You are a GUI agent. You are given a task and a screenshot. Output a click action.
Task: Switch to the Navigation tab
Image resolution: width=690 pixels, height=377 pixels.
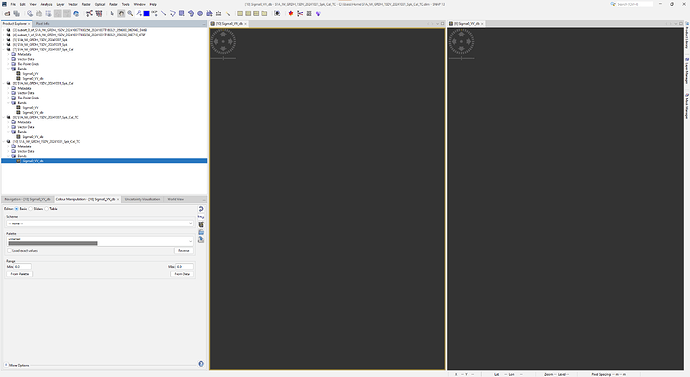pyautogui.click(x=27, y=199)
